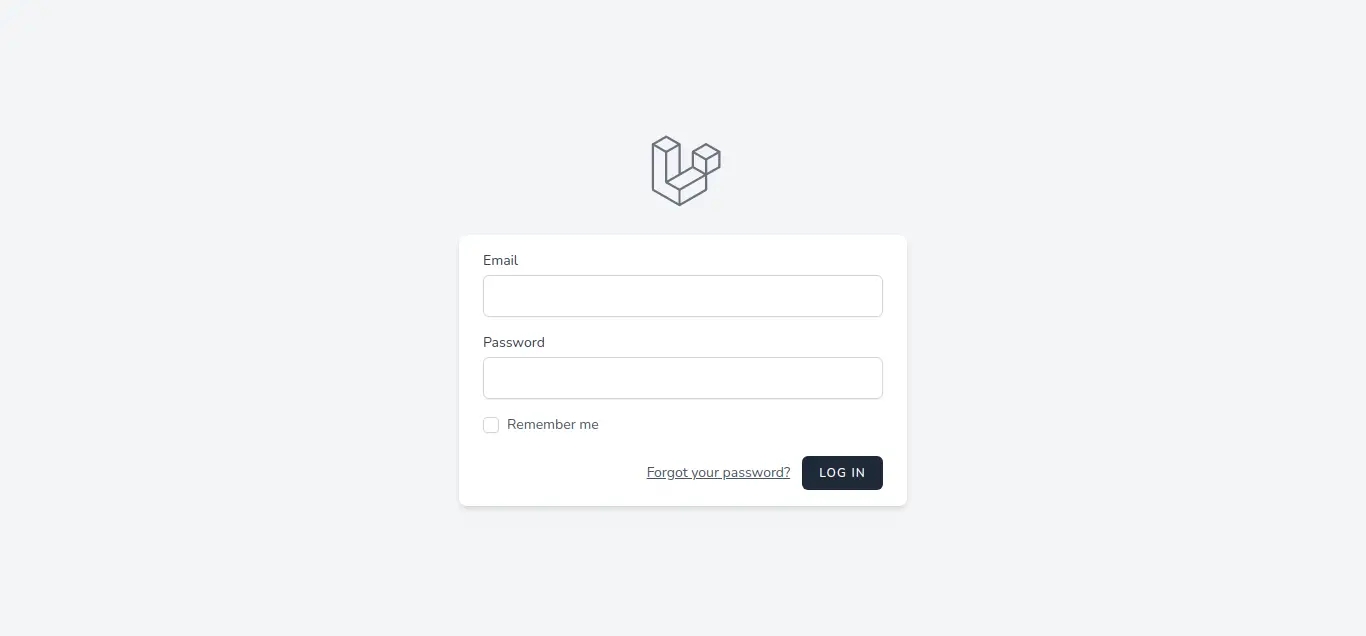Click the grey outlined Laravel icon
Screen dimensions: 1366x636
(685, 171)
